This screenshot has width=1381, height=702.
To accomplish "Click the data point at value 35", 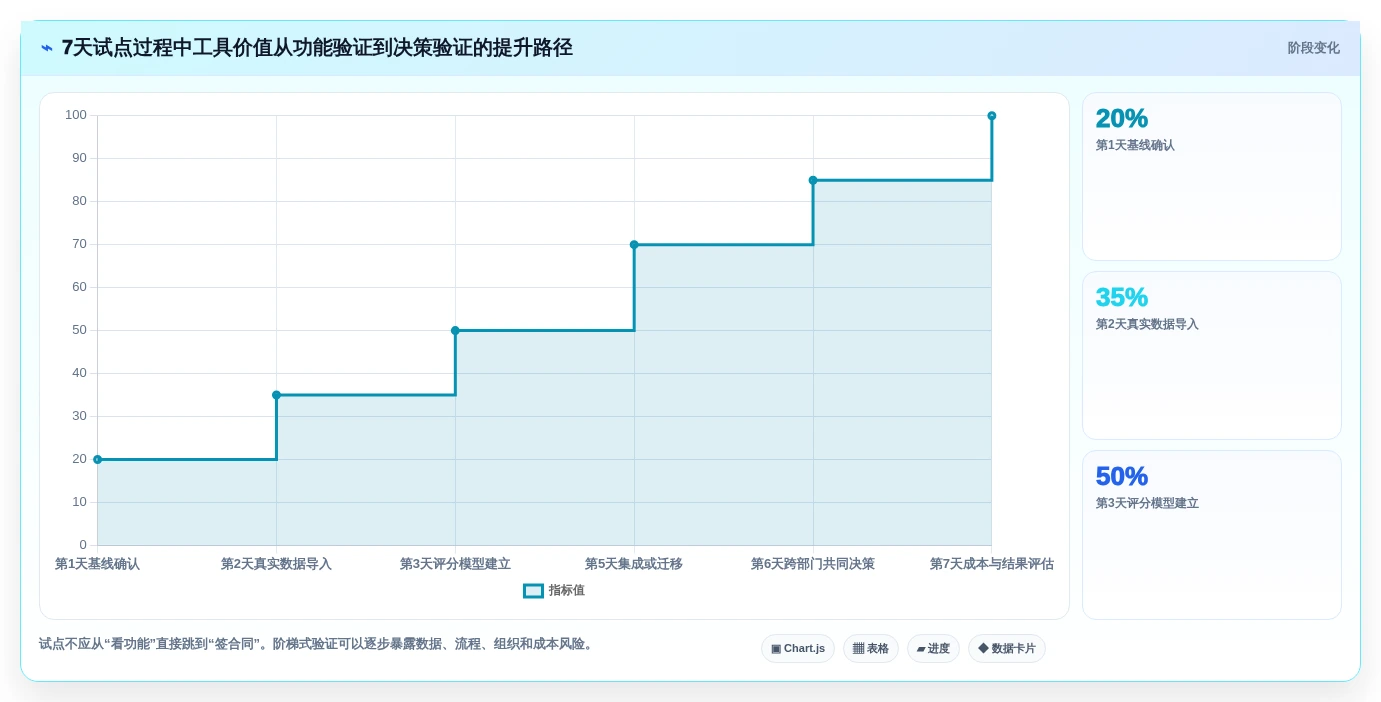I will coord(276,395).
